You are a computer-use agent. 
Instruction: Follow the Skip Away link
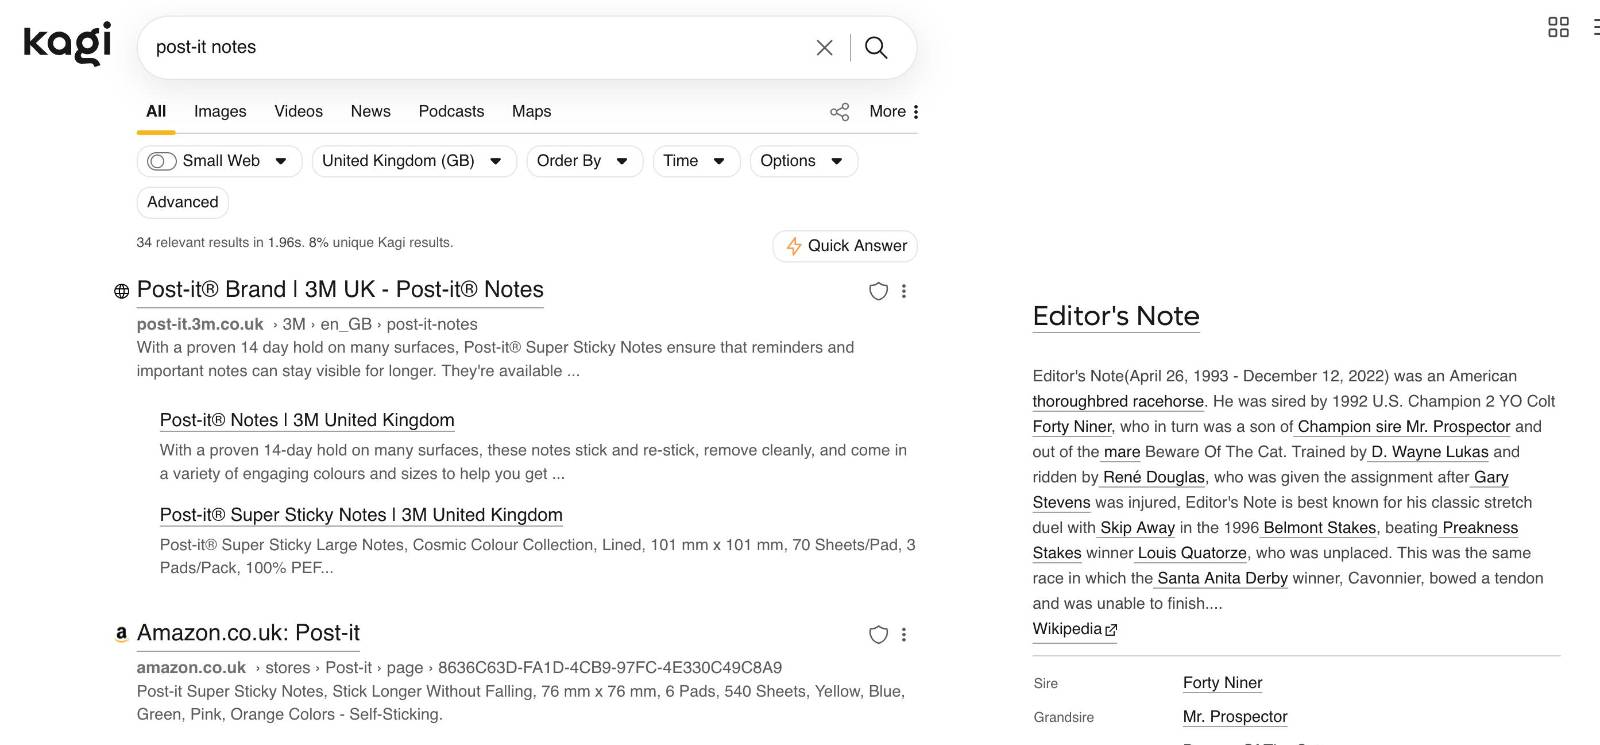(1137, 527)
